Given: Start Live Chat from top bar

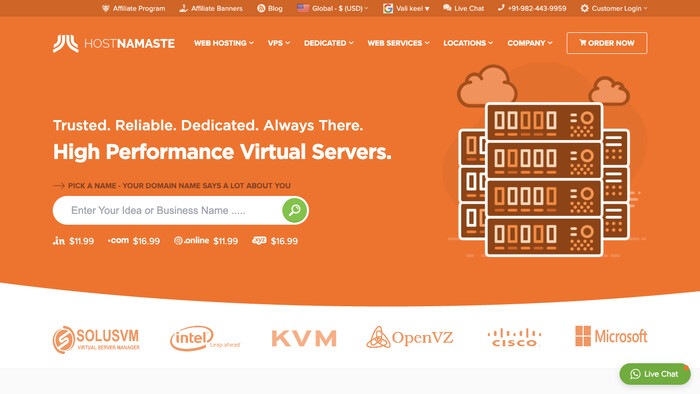Looking at the screenshot, I should pos(463,8).
